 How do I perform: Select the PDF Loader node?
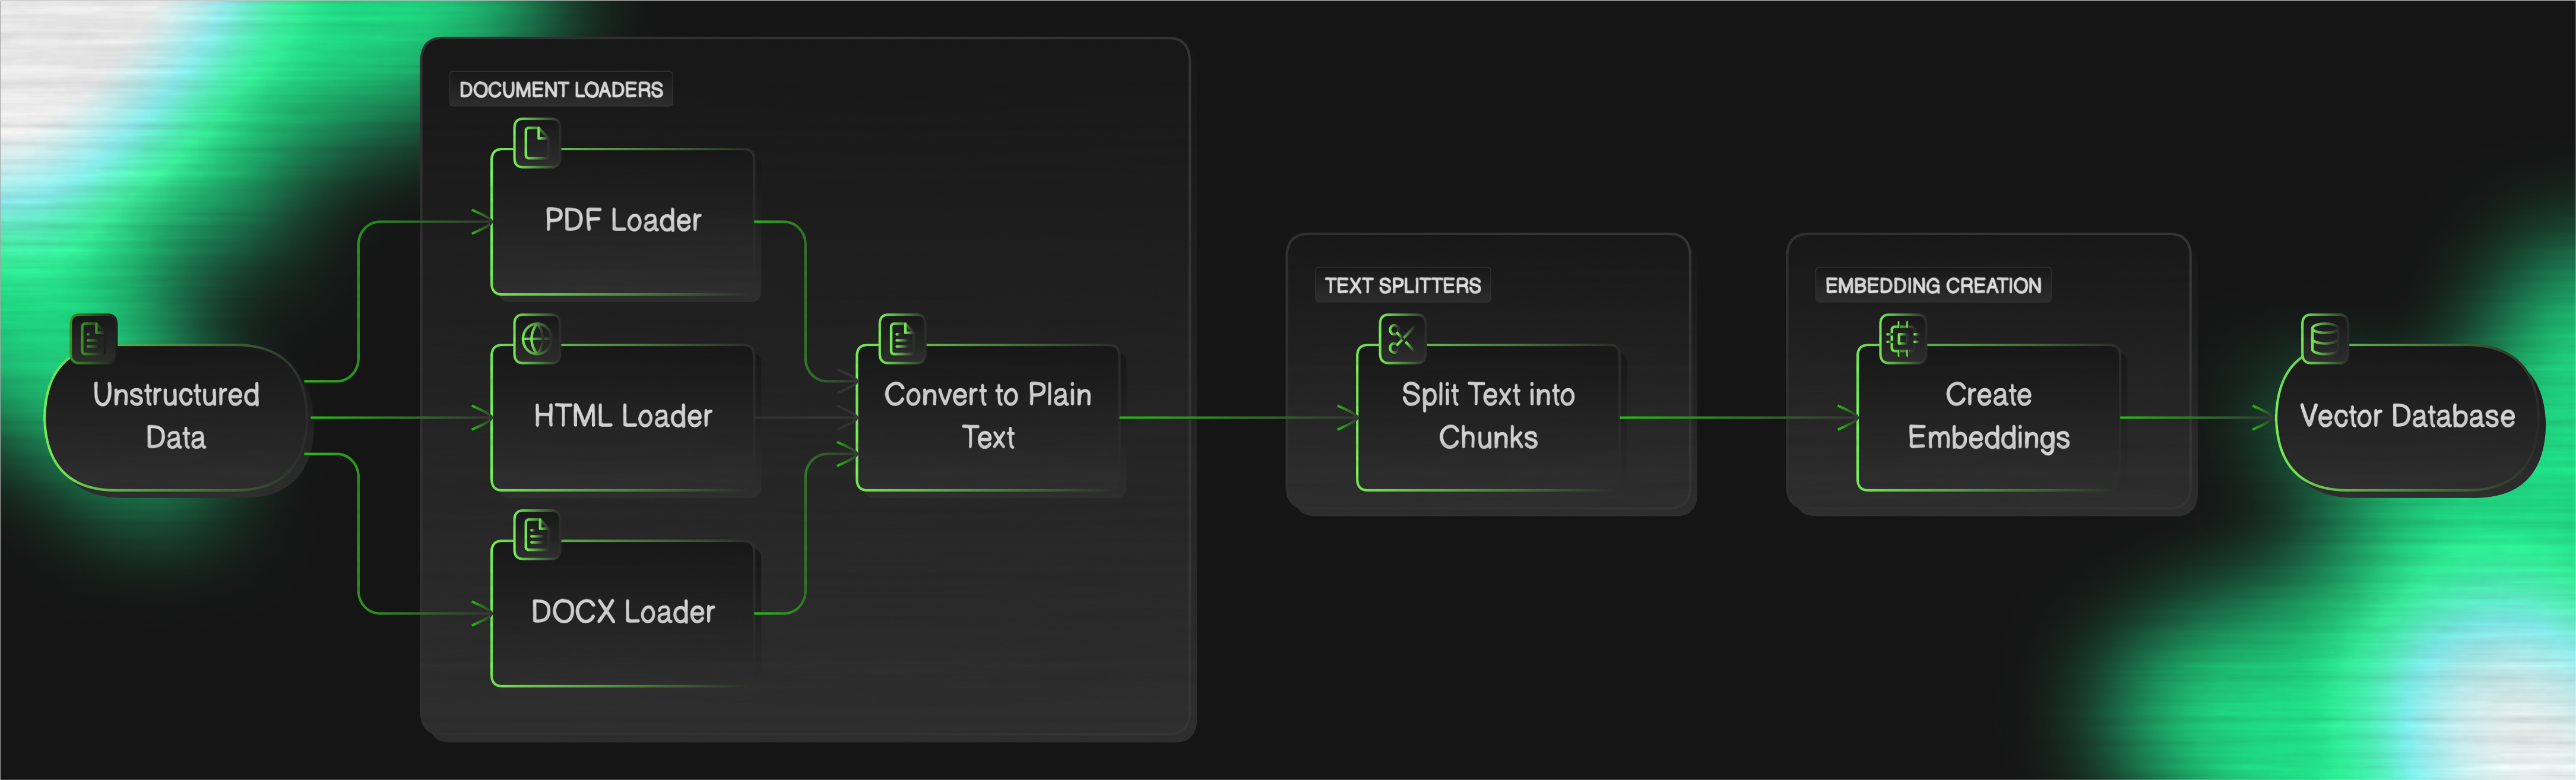623,221
